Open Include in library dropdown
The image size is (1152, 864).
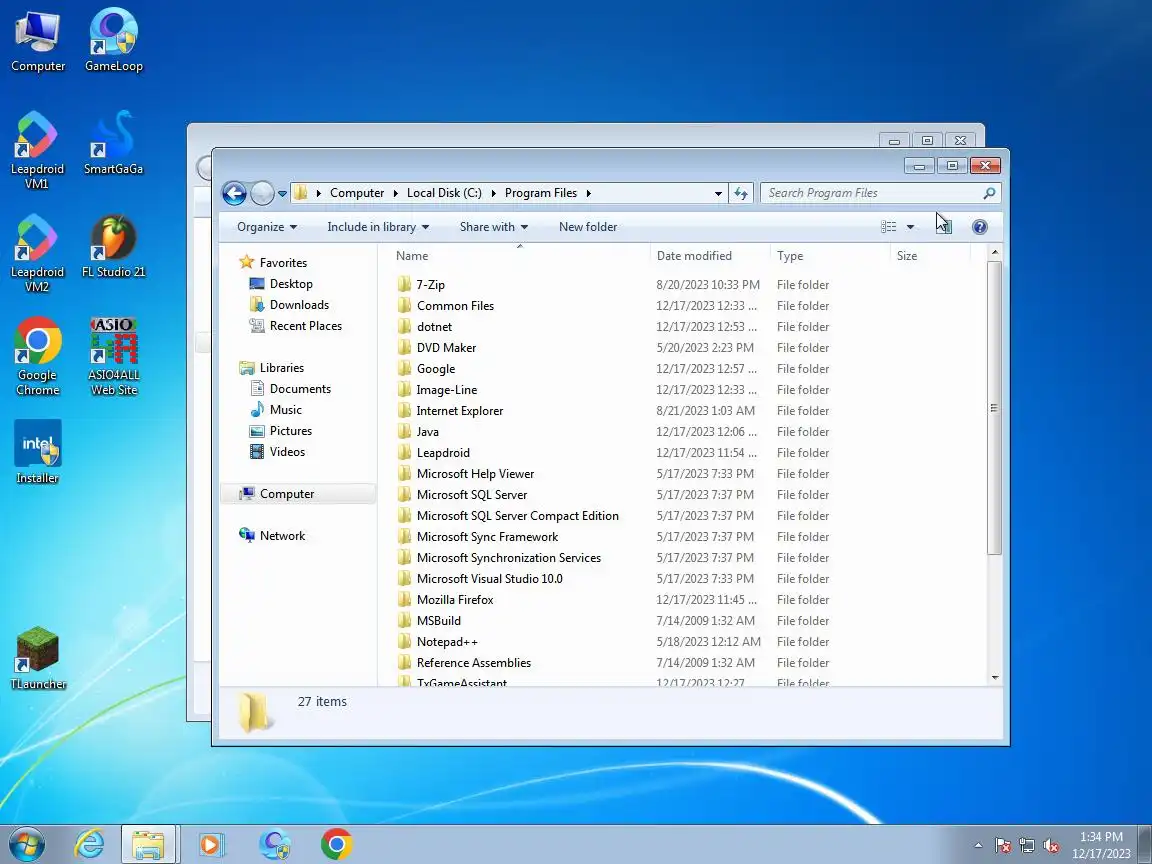378,227
